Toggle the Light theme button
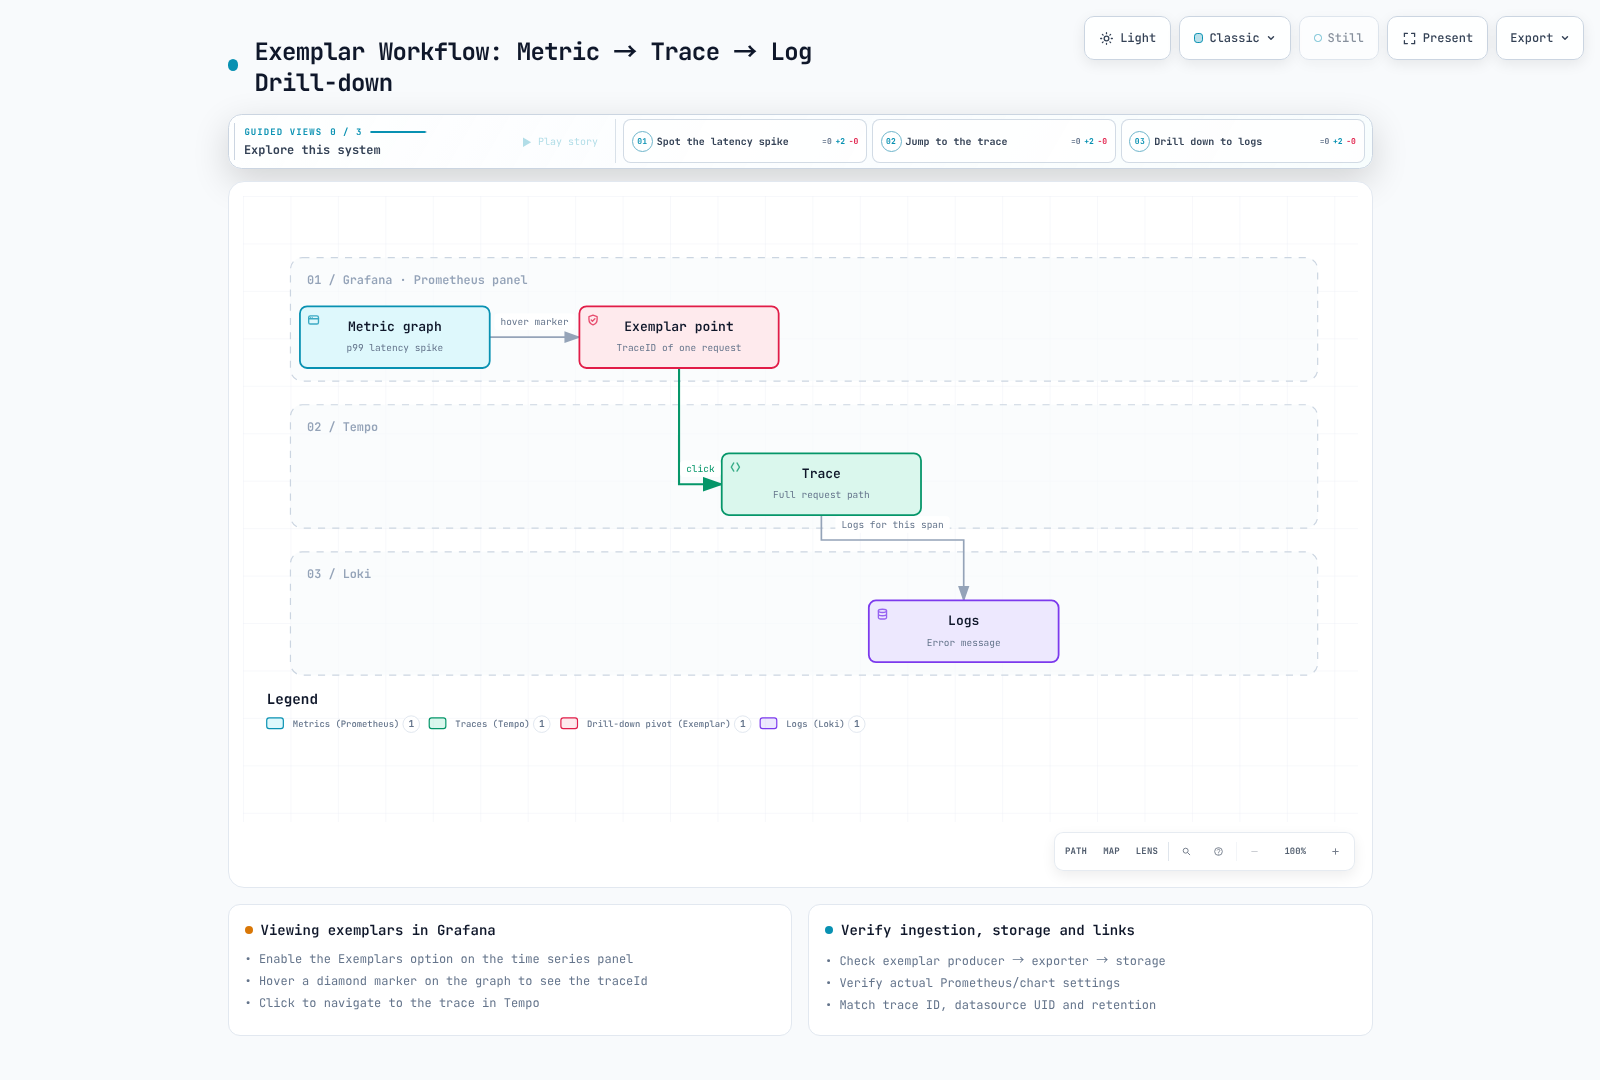 [1127, 38]
